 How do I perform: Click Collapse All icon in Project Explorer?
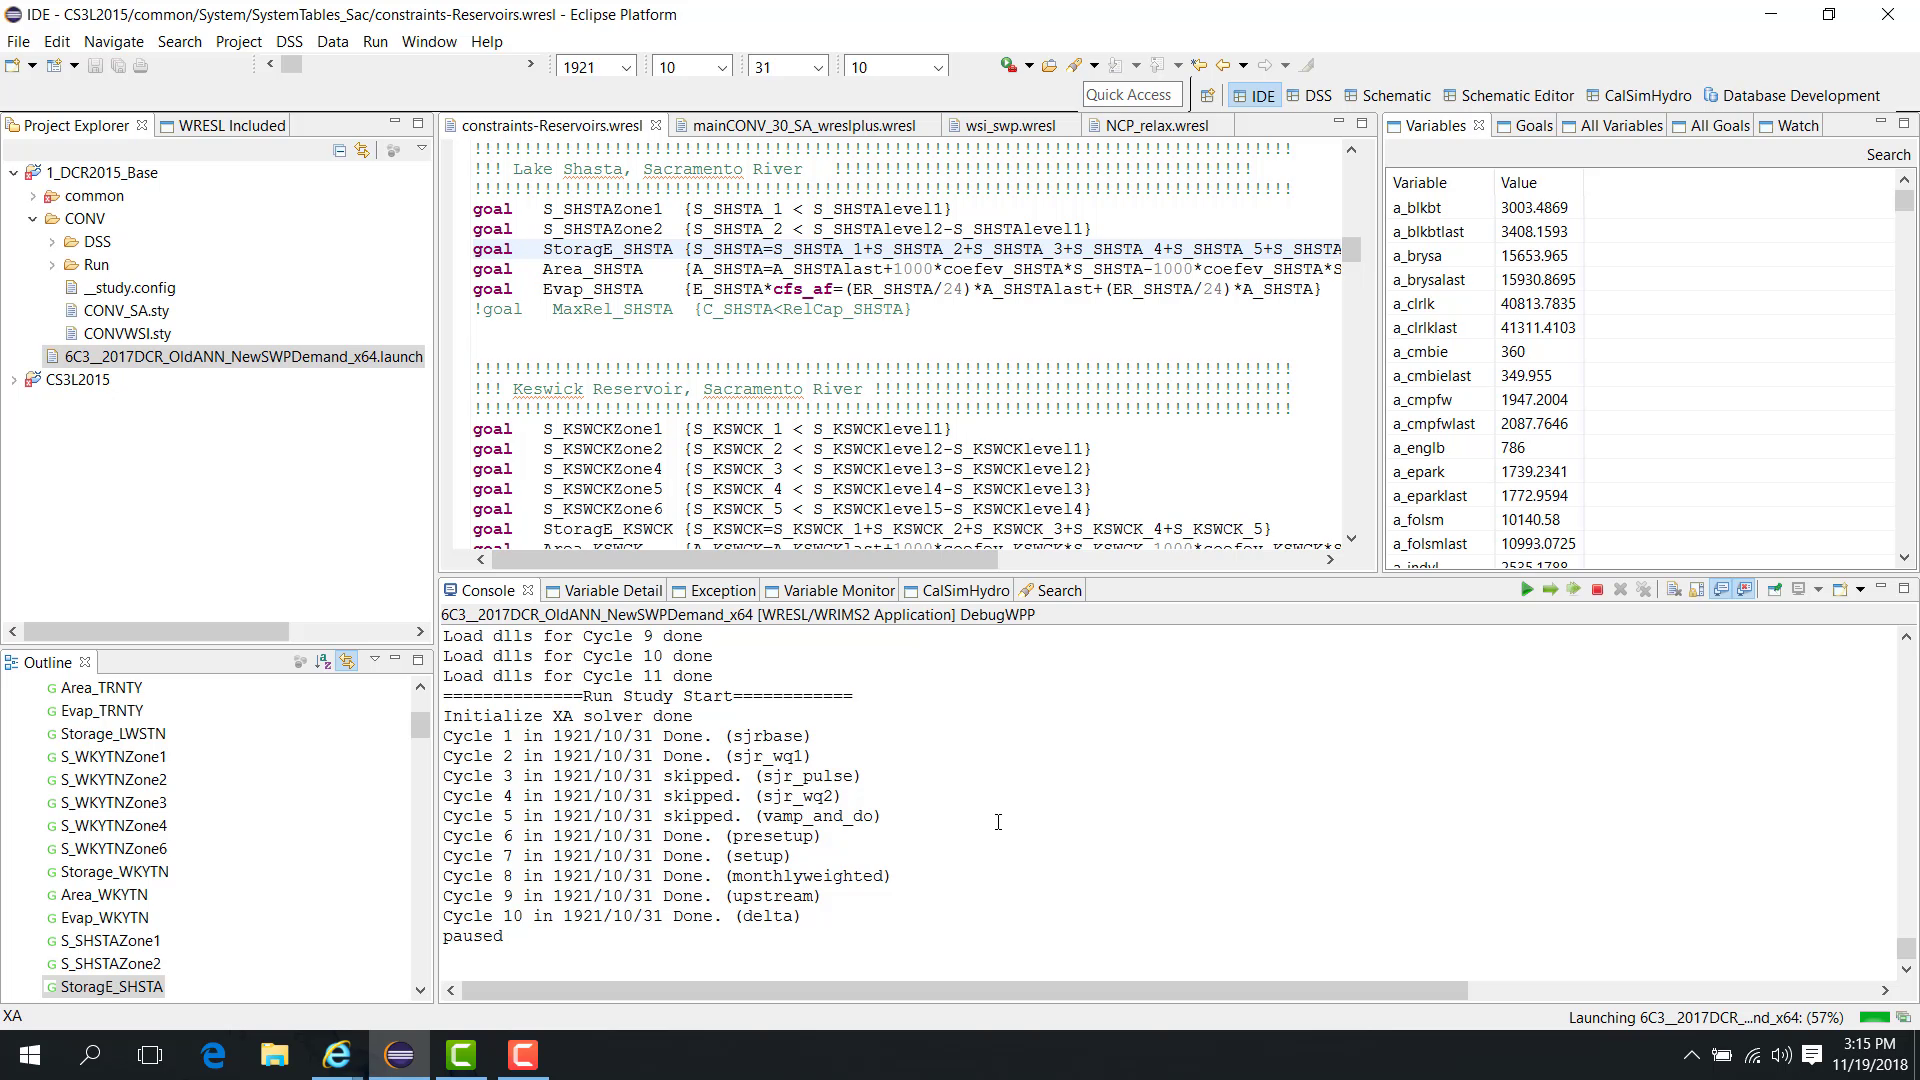tap(340, 150)
